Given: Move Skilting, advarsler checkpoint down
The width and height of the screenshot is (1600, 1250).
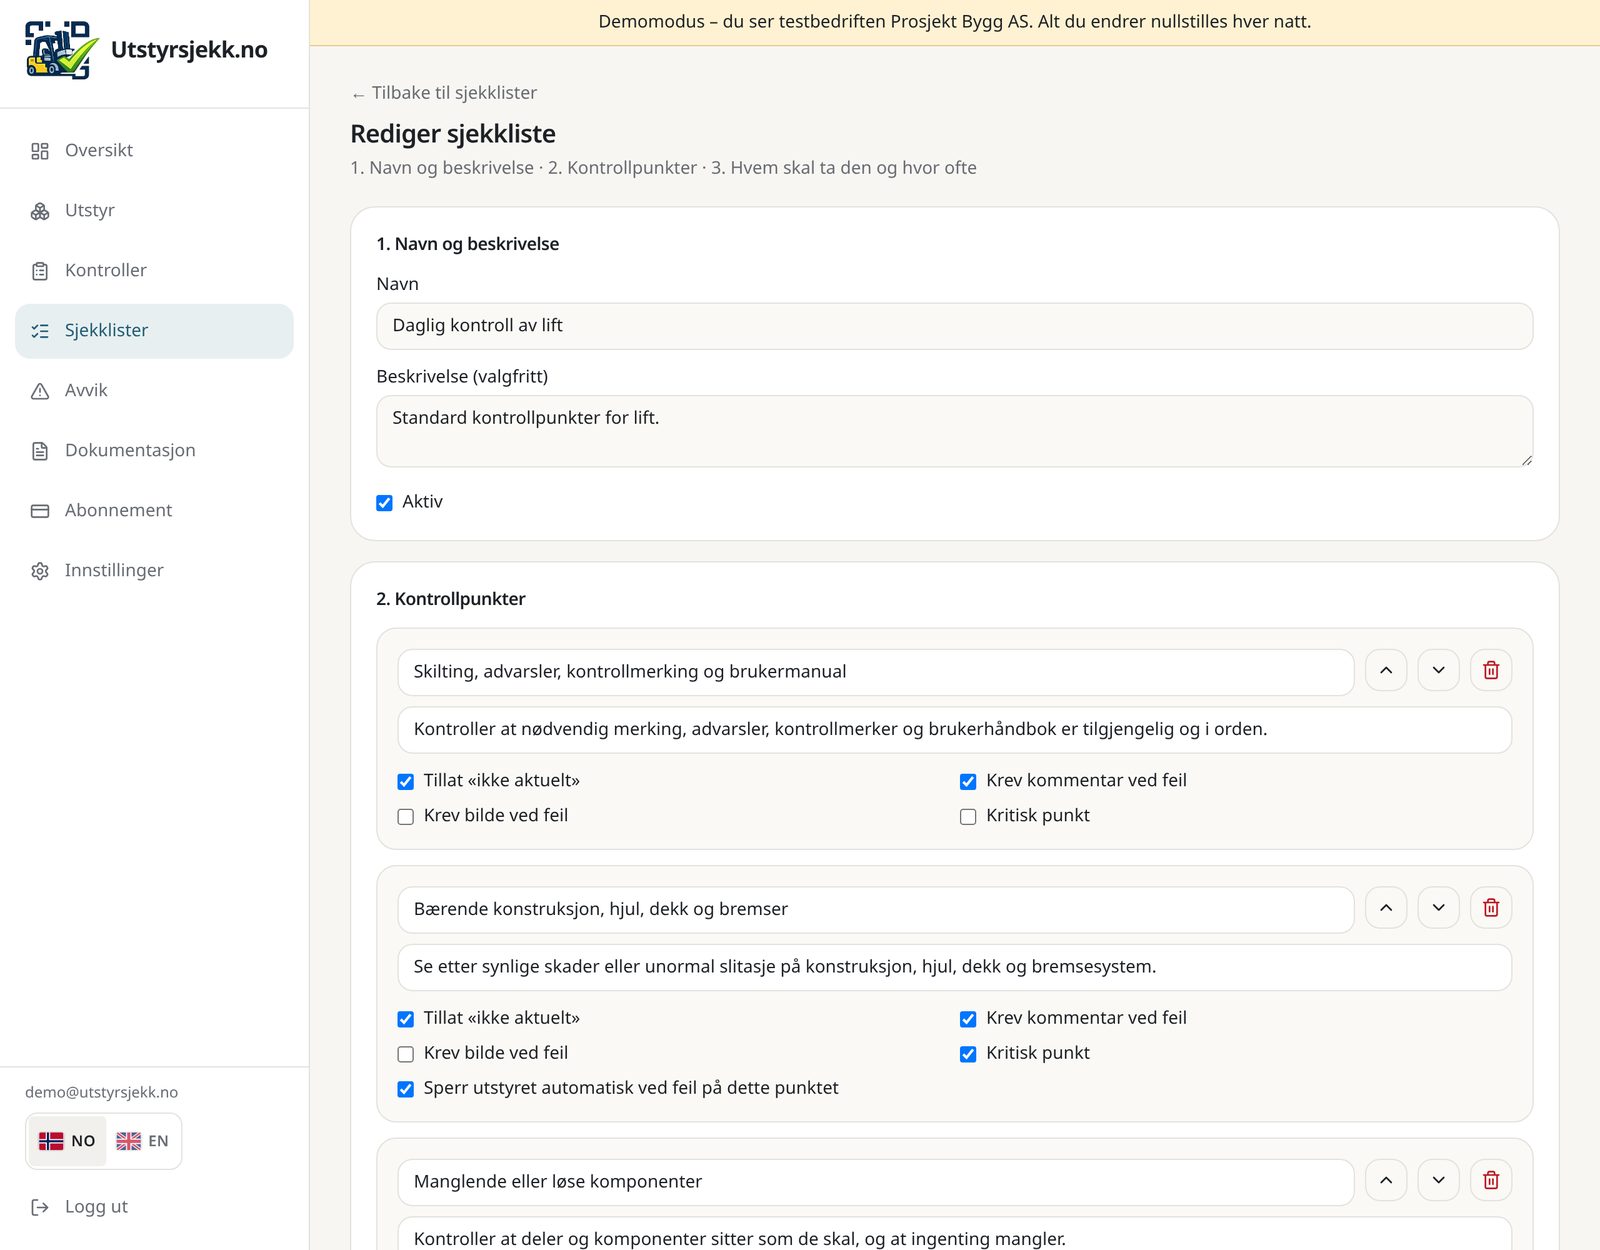Looking at the screenshot, I should (1439, 670).
